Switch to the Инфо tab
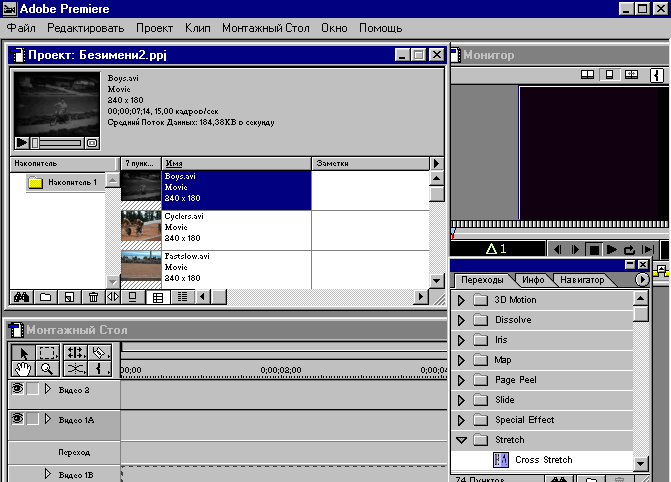 pyautogui.click(x=533, y=280)
